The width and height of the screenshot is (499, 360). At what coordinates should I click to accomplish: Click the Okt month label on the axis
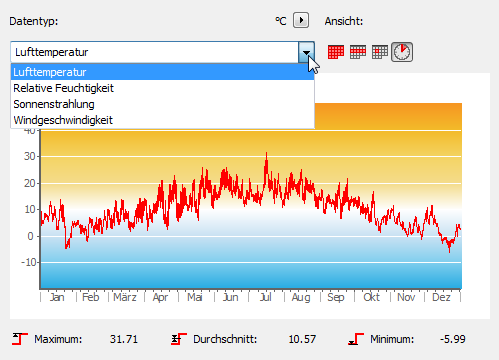tap(371, 297)
